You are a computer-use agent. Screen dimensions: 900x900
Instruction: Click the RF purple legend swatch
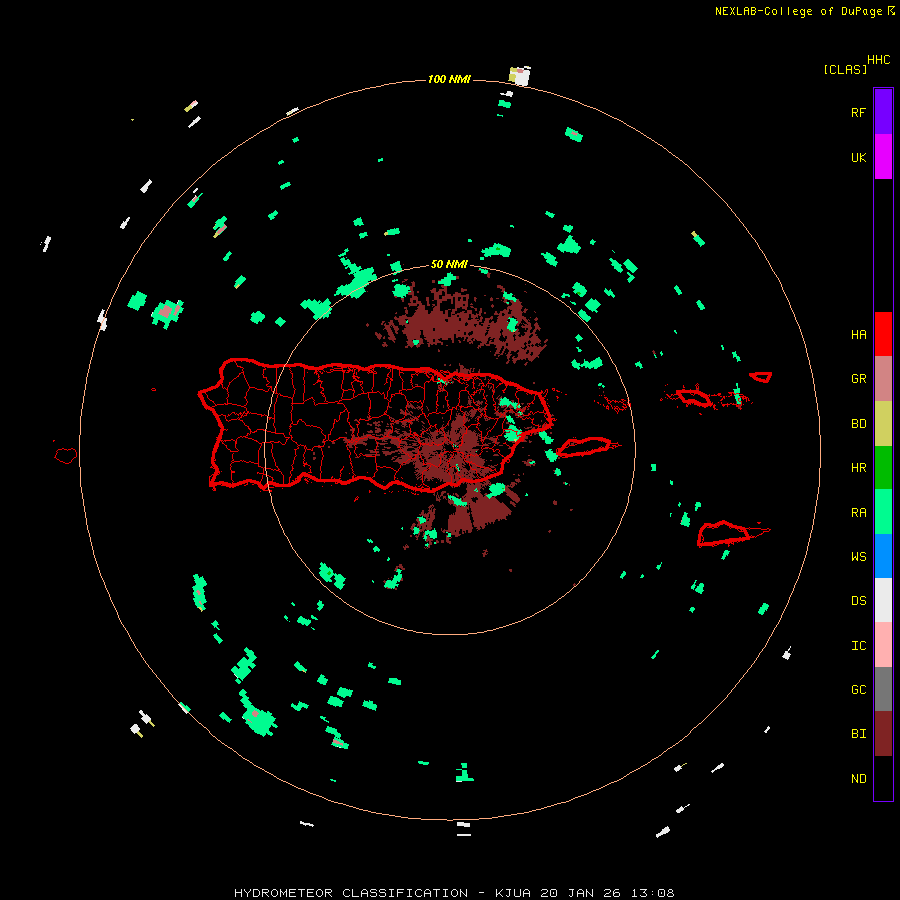[x=883, y=112]
